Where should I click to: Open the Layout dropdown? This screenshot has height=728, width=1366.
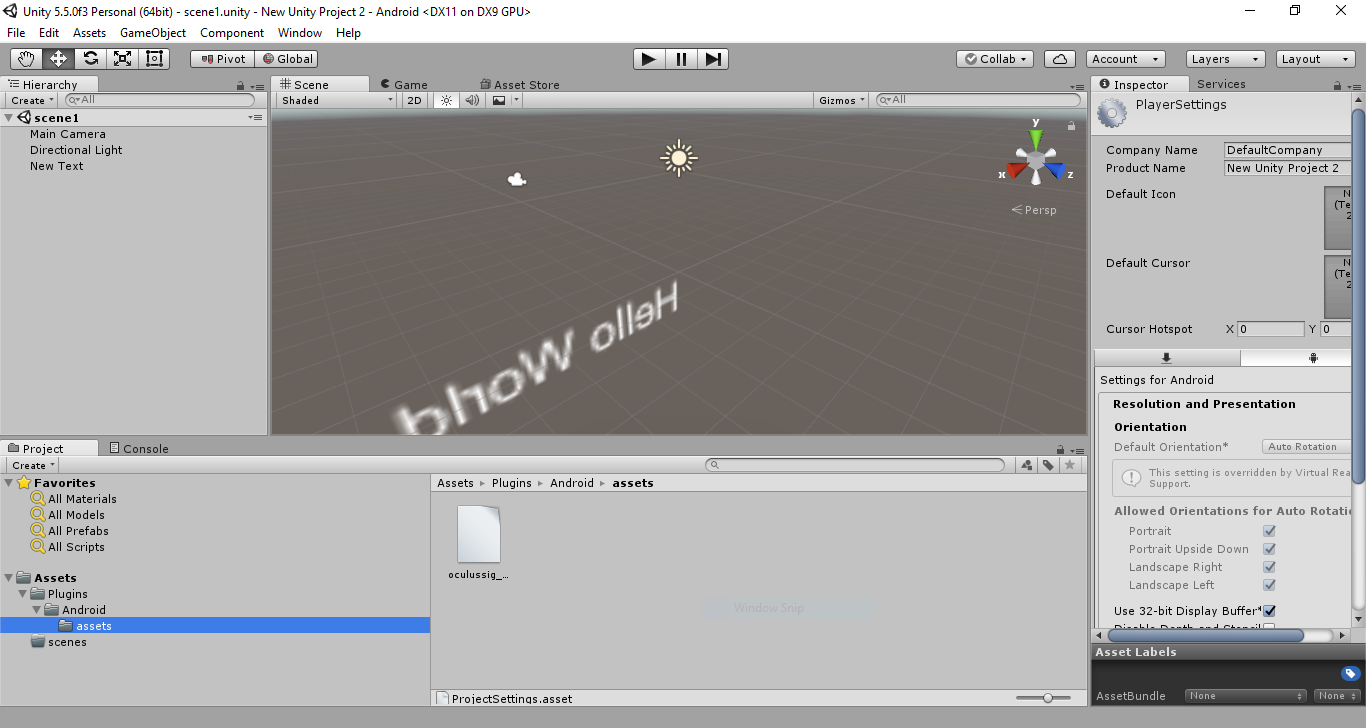[1316, 59]
